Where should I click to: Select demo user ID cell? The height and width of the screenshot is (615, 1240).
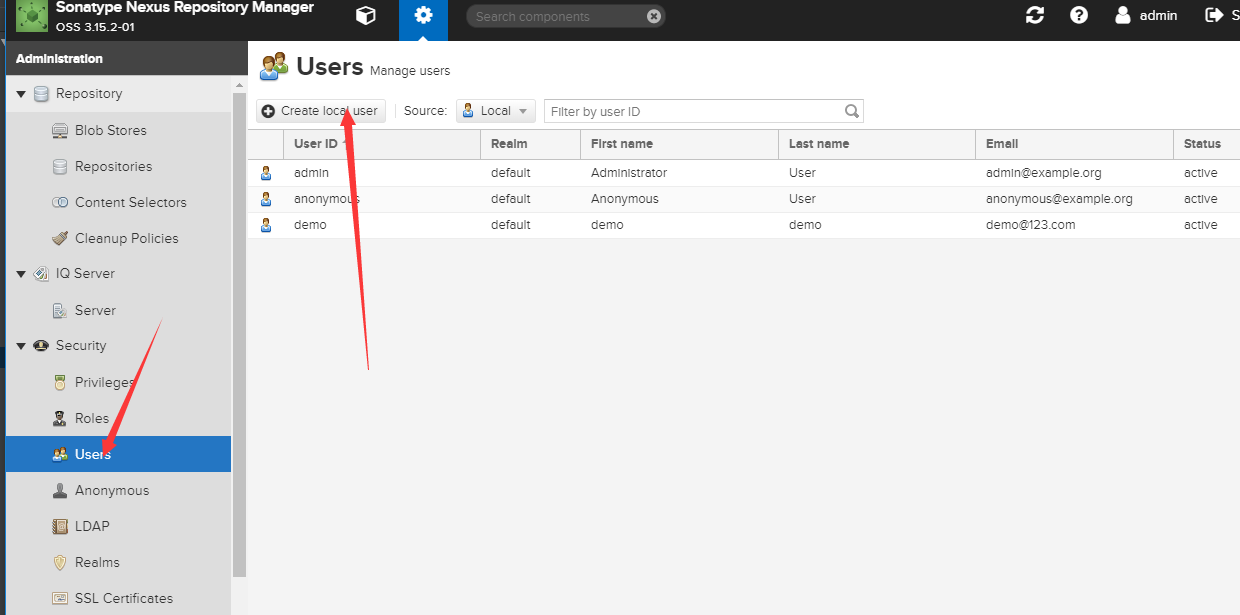pos(382,225)
